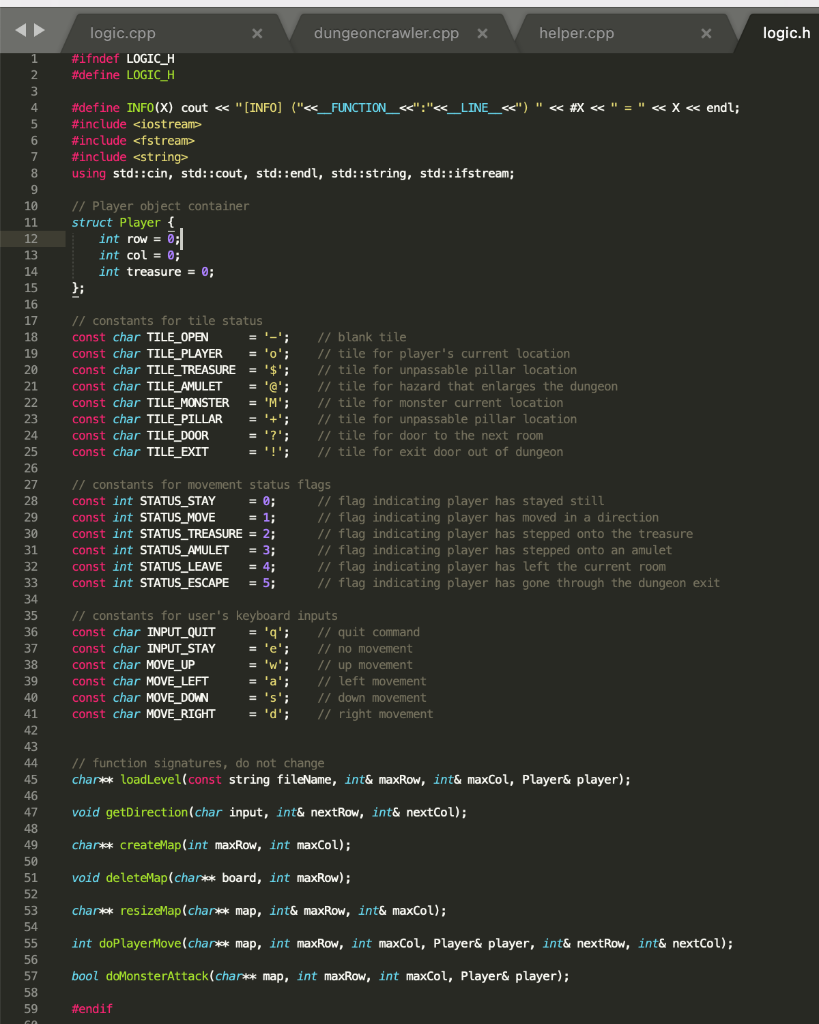819x1024 pixels.
Task: Select the active logic.h tab
Action: [x=786, y=32]
